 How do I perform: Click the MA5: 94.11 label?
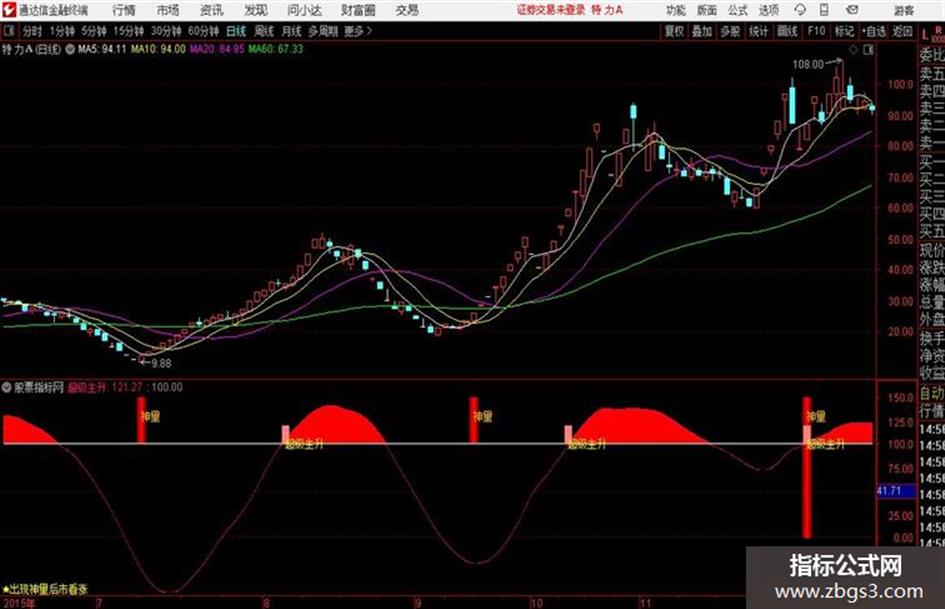click(x=102, y=49)
